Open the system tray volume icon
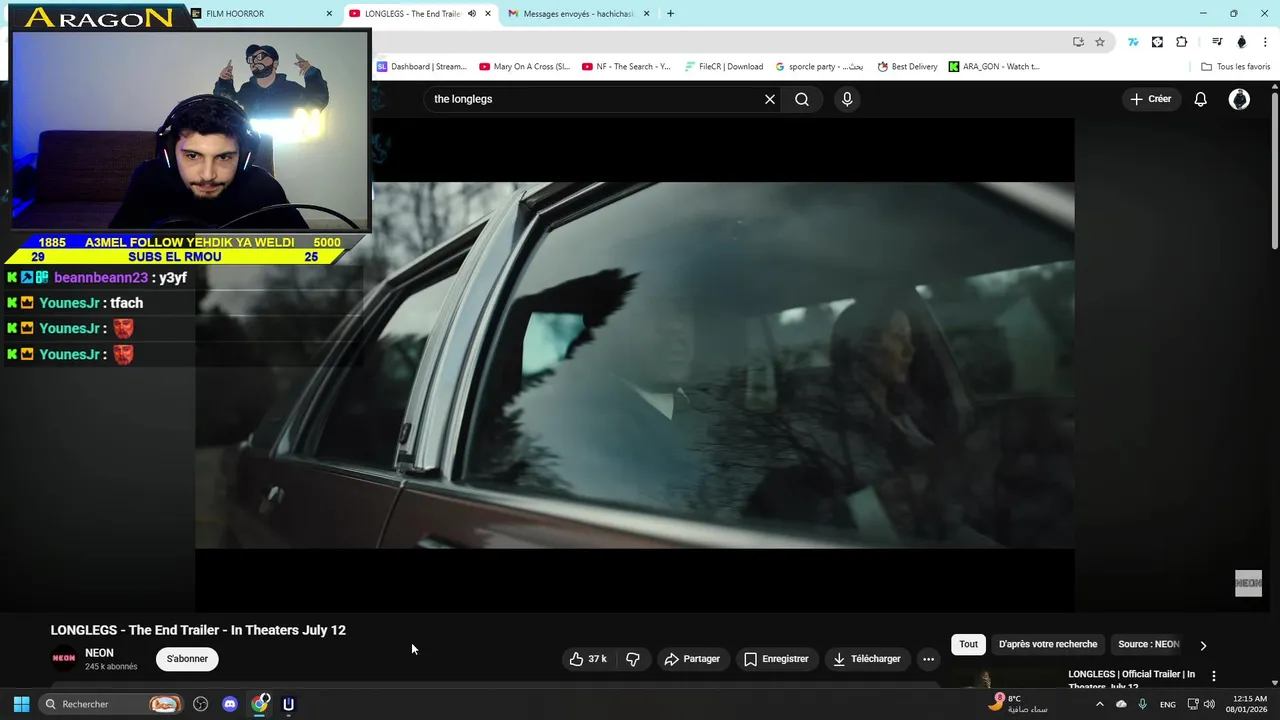Image resolution: width=1280 pixels, height=720 pixels. pyautogui.click(x=1209, y=704)
